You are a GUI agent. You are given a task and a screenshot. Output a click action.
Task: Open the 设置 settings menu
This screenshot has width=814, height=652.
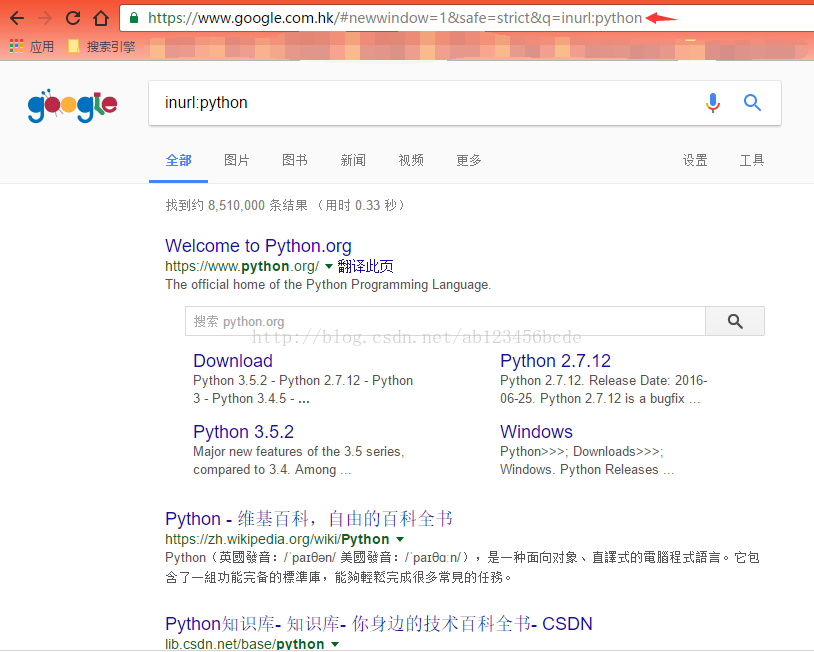coord(695,160)
